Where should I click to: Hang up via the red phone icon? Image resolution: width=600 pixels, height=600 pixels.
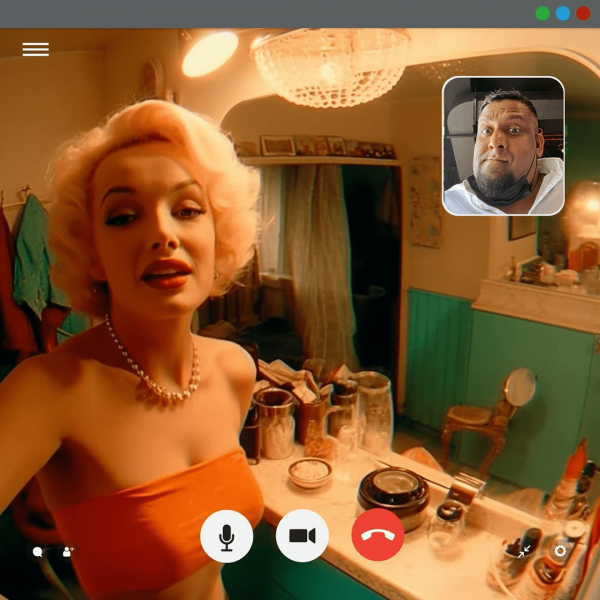pyautogui.click(x=378, y=536)
